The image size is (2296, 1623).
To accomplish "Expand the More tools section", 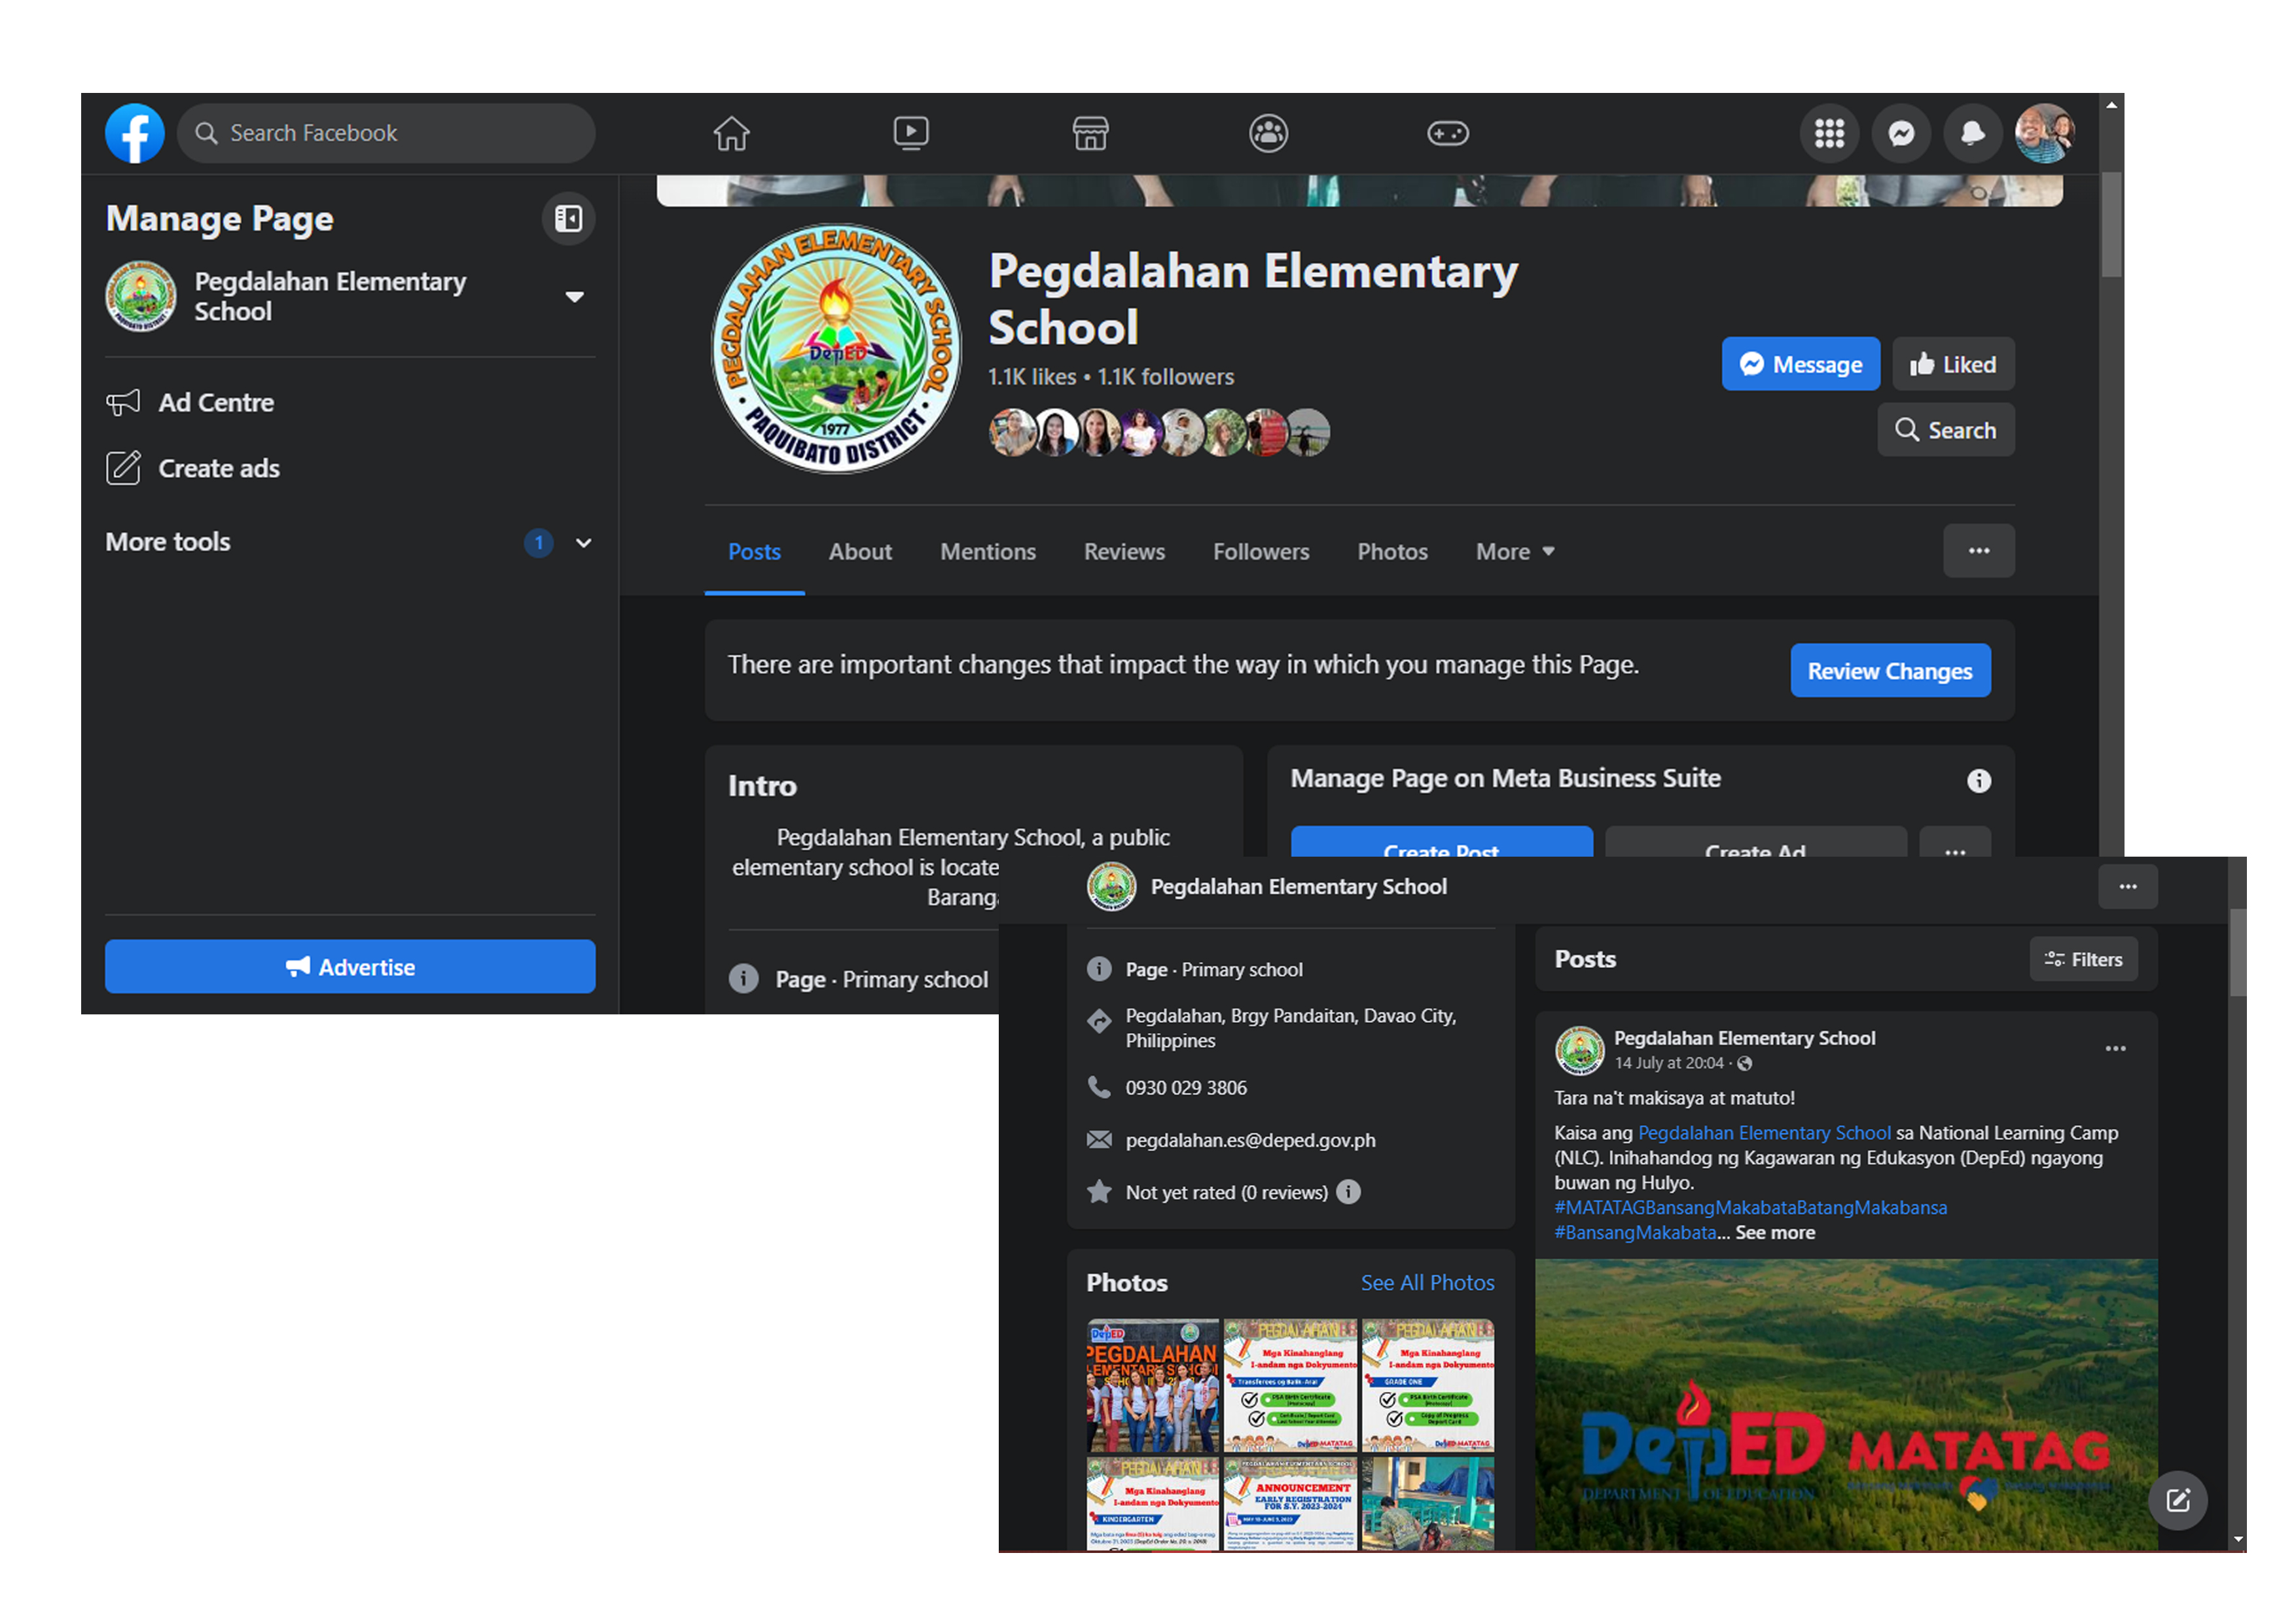I will [583, 543].
